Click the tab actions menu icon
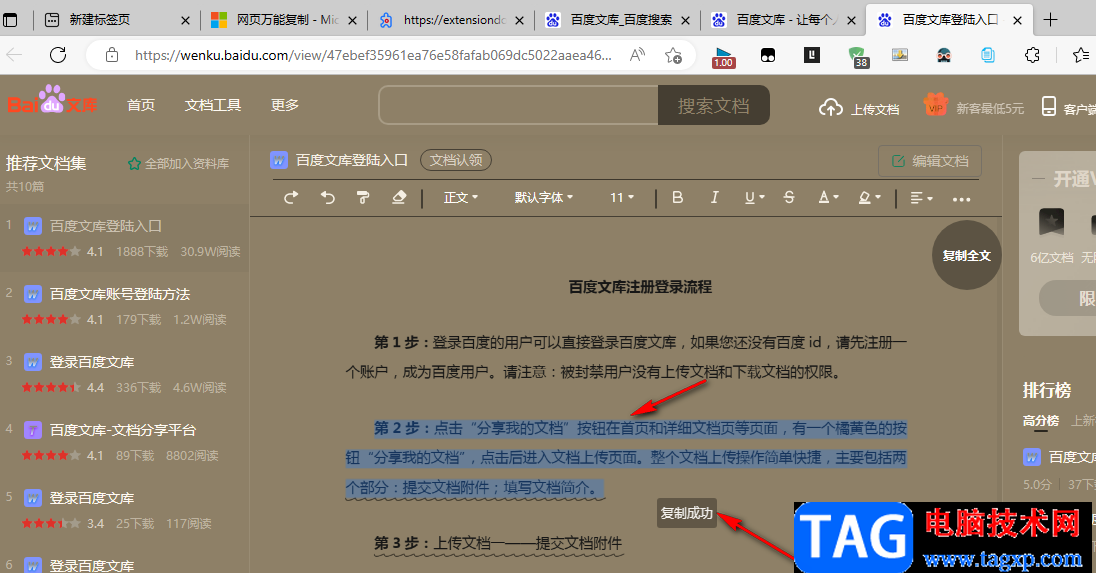The width and height of the screenshot is (1096, 573). (10, 20)
